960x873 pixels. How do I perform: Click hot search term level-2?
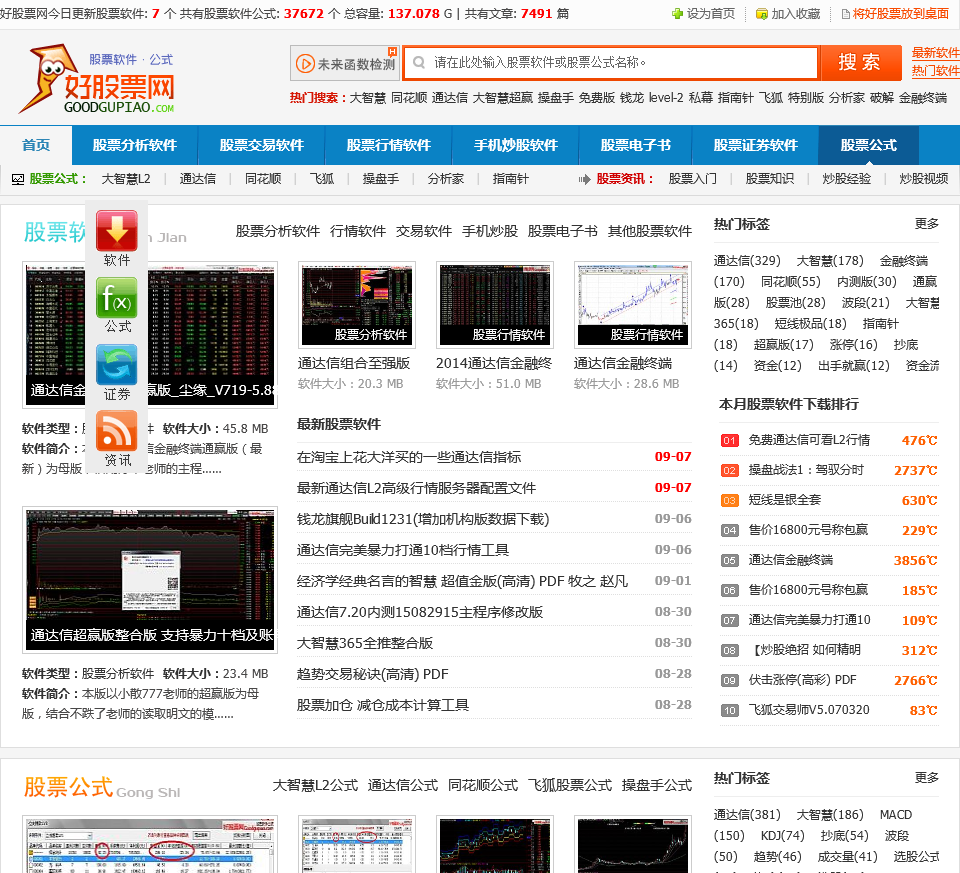[x=666, y=98]
